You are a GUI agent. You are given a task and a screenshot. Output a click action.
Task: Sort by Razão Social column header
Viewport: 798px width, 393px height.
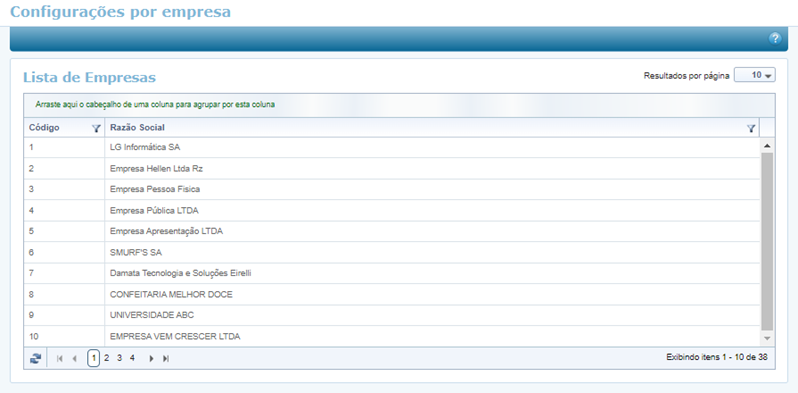click(137, 128)
